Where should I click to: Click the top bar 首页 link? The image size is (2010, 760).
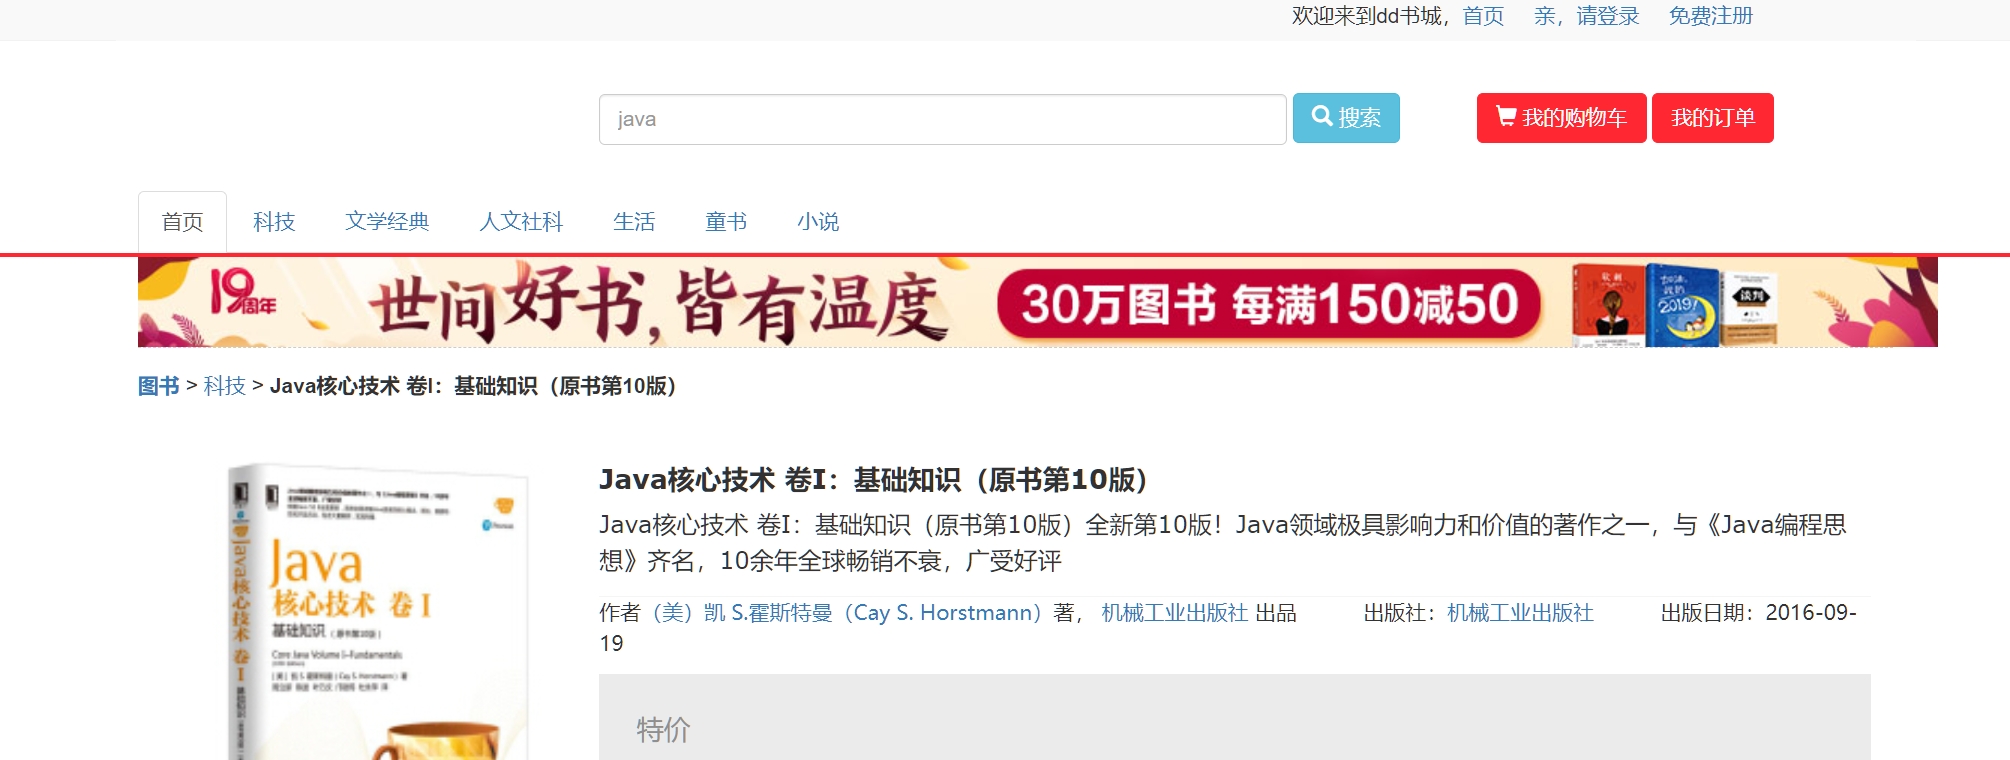pyautogui.click(x=1483, y=16)
